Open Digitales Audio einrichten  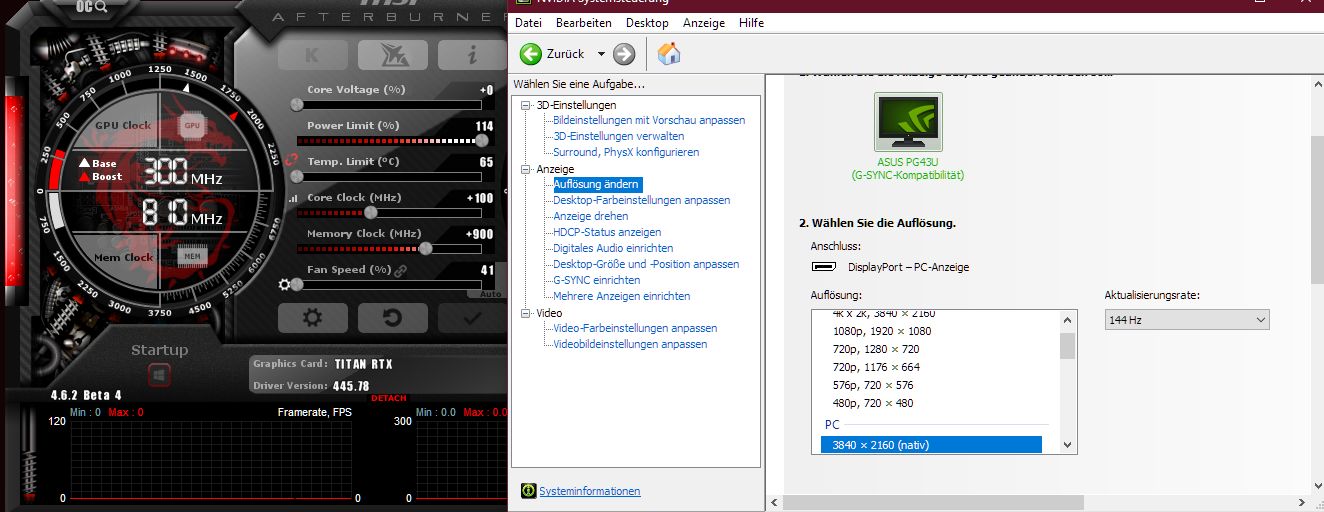613,248
